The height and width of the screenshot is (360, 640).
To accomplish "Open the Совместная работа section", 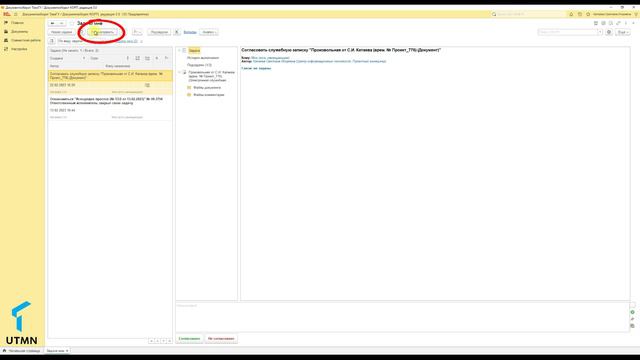I will click(25, 40).
